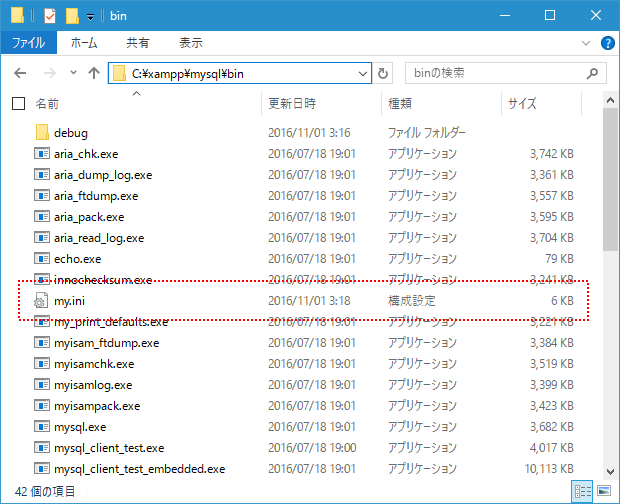This screenshot has height=504, width=620.
Task: Select the mysql.exe file icon
Action: [x=42, y=427]
